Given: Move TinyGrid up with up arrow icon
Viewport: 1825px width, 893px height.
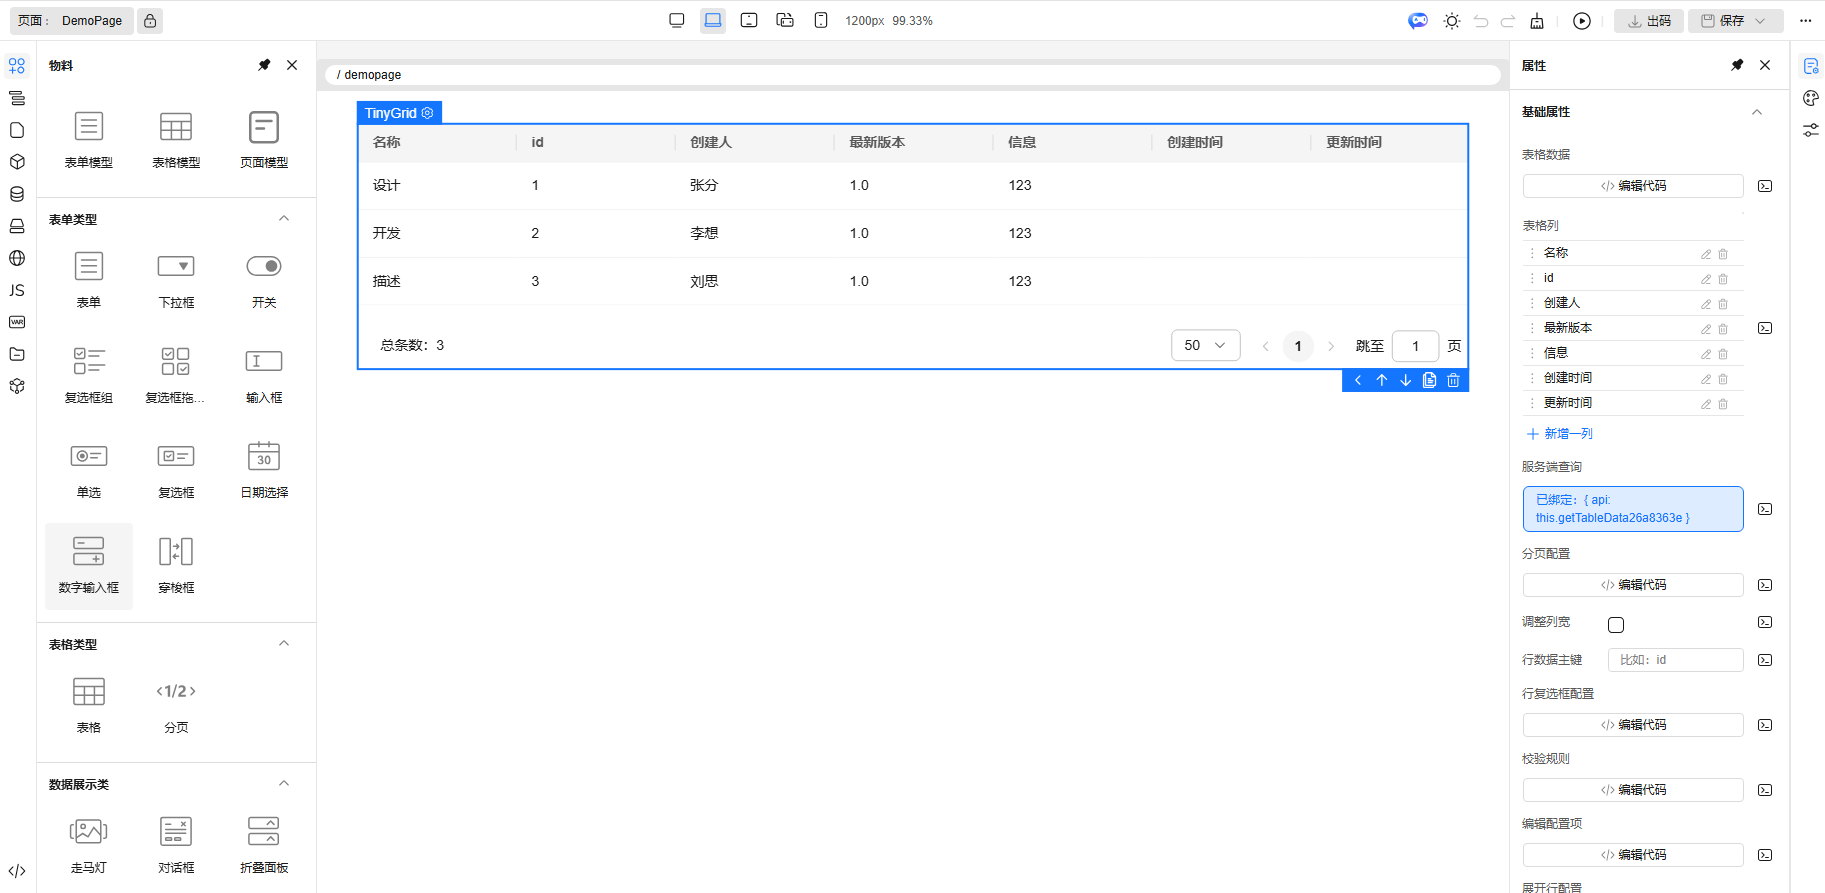Looking at the screenshot, I should pyautogui.click(x=1382, y=380).
